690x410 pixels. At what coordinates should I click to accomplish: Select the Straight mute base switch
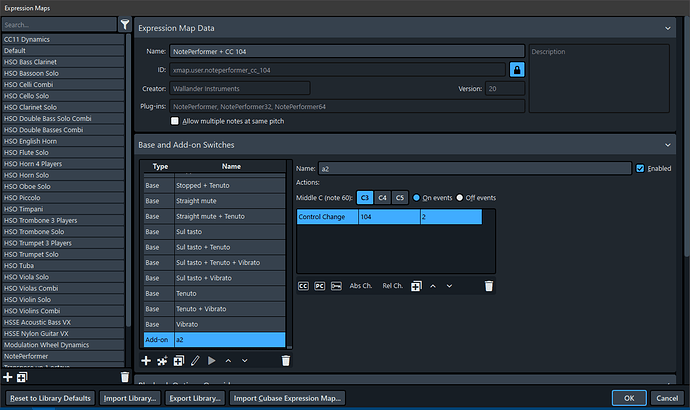tap(214, 201)
